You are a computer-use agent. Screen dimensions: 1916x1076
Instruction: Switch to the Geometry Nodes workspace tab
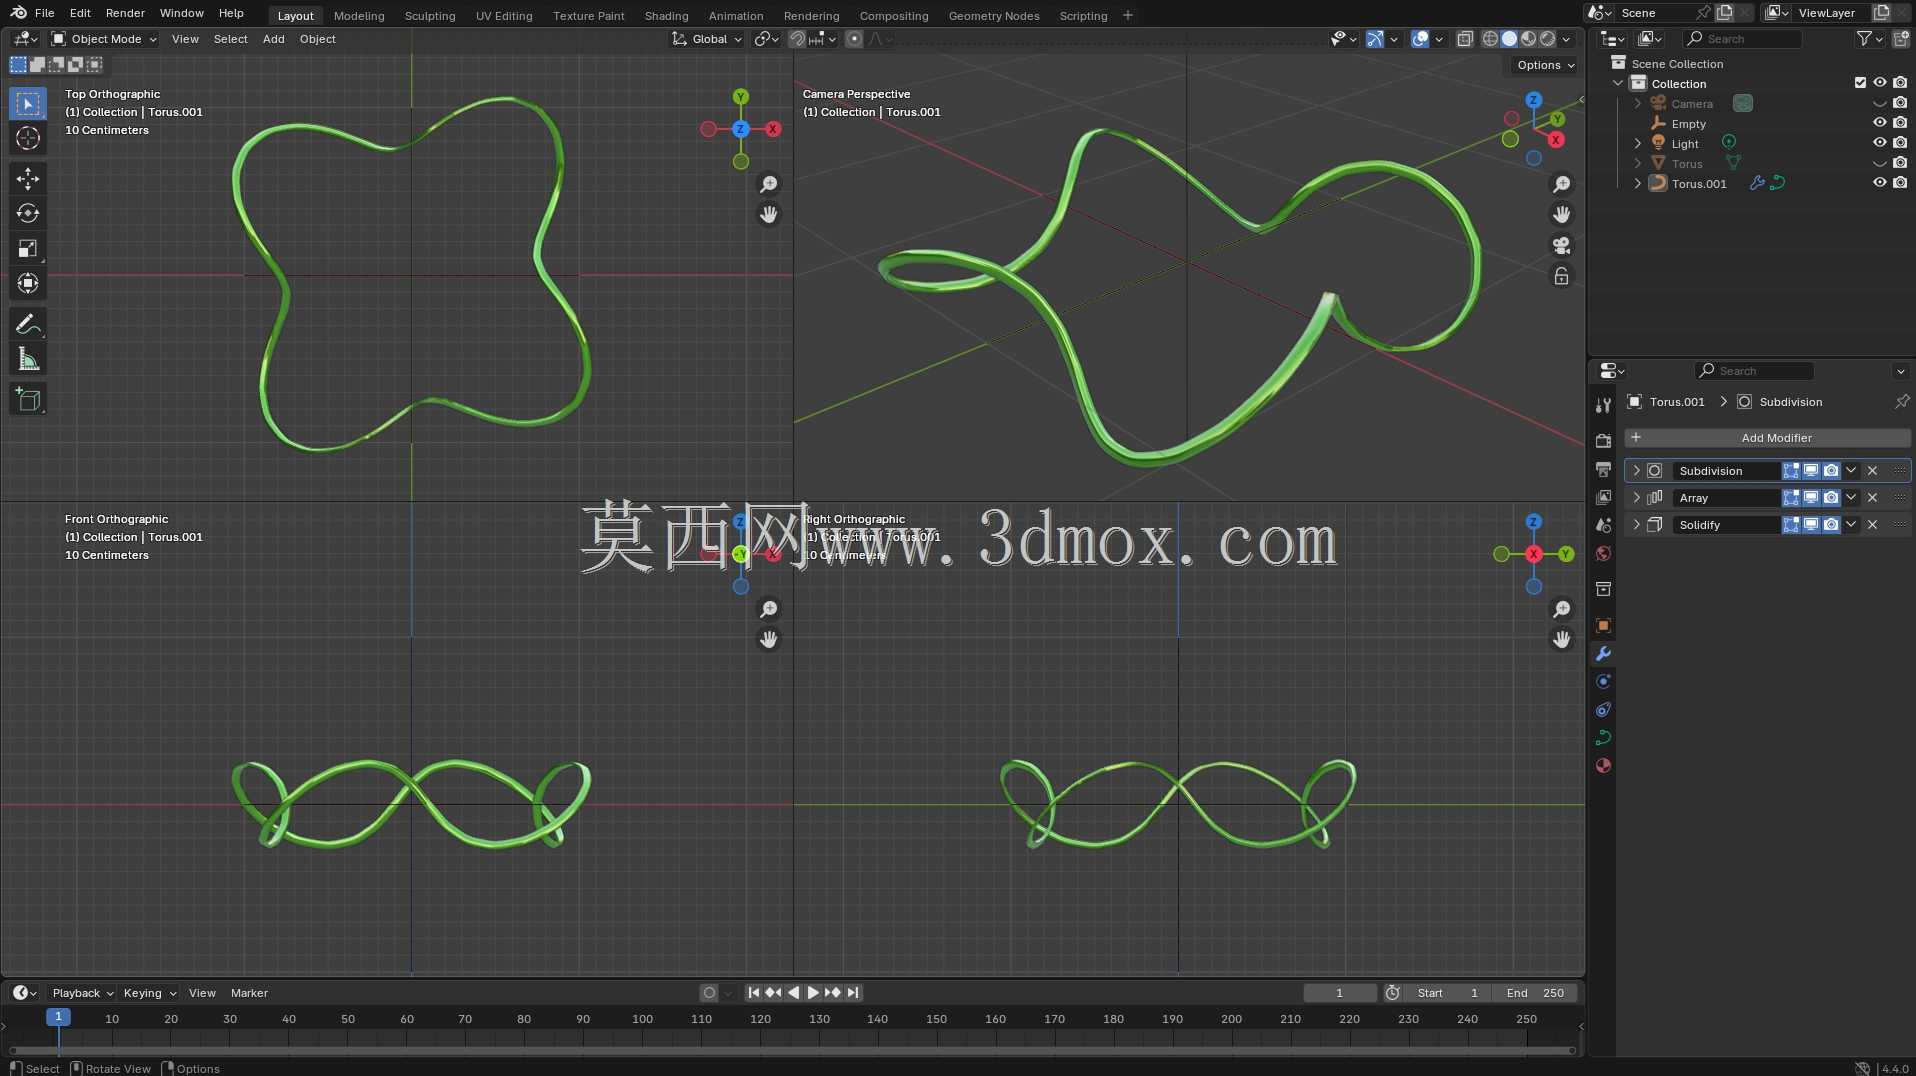(994, 16)
